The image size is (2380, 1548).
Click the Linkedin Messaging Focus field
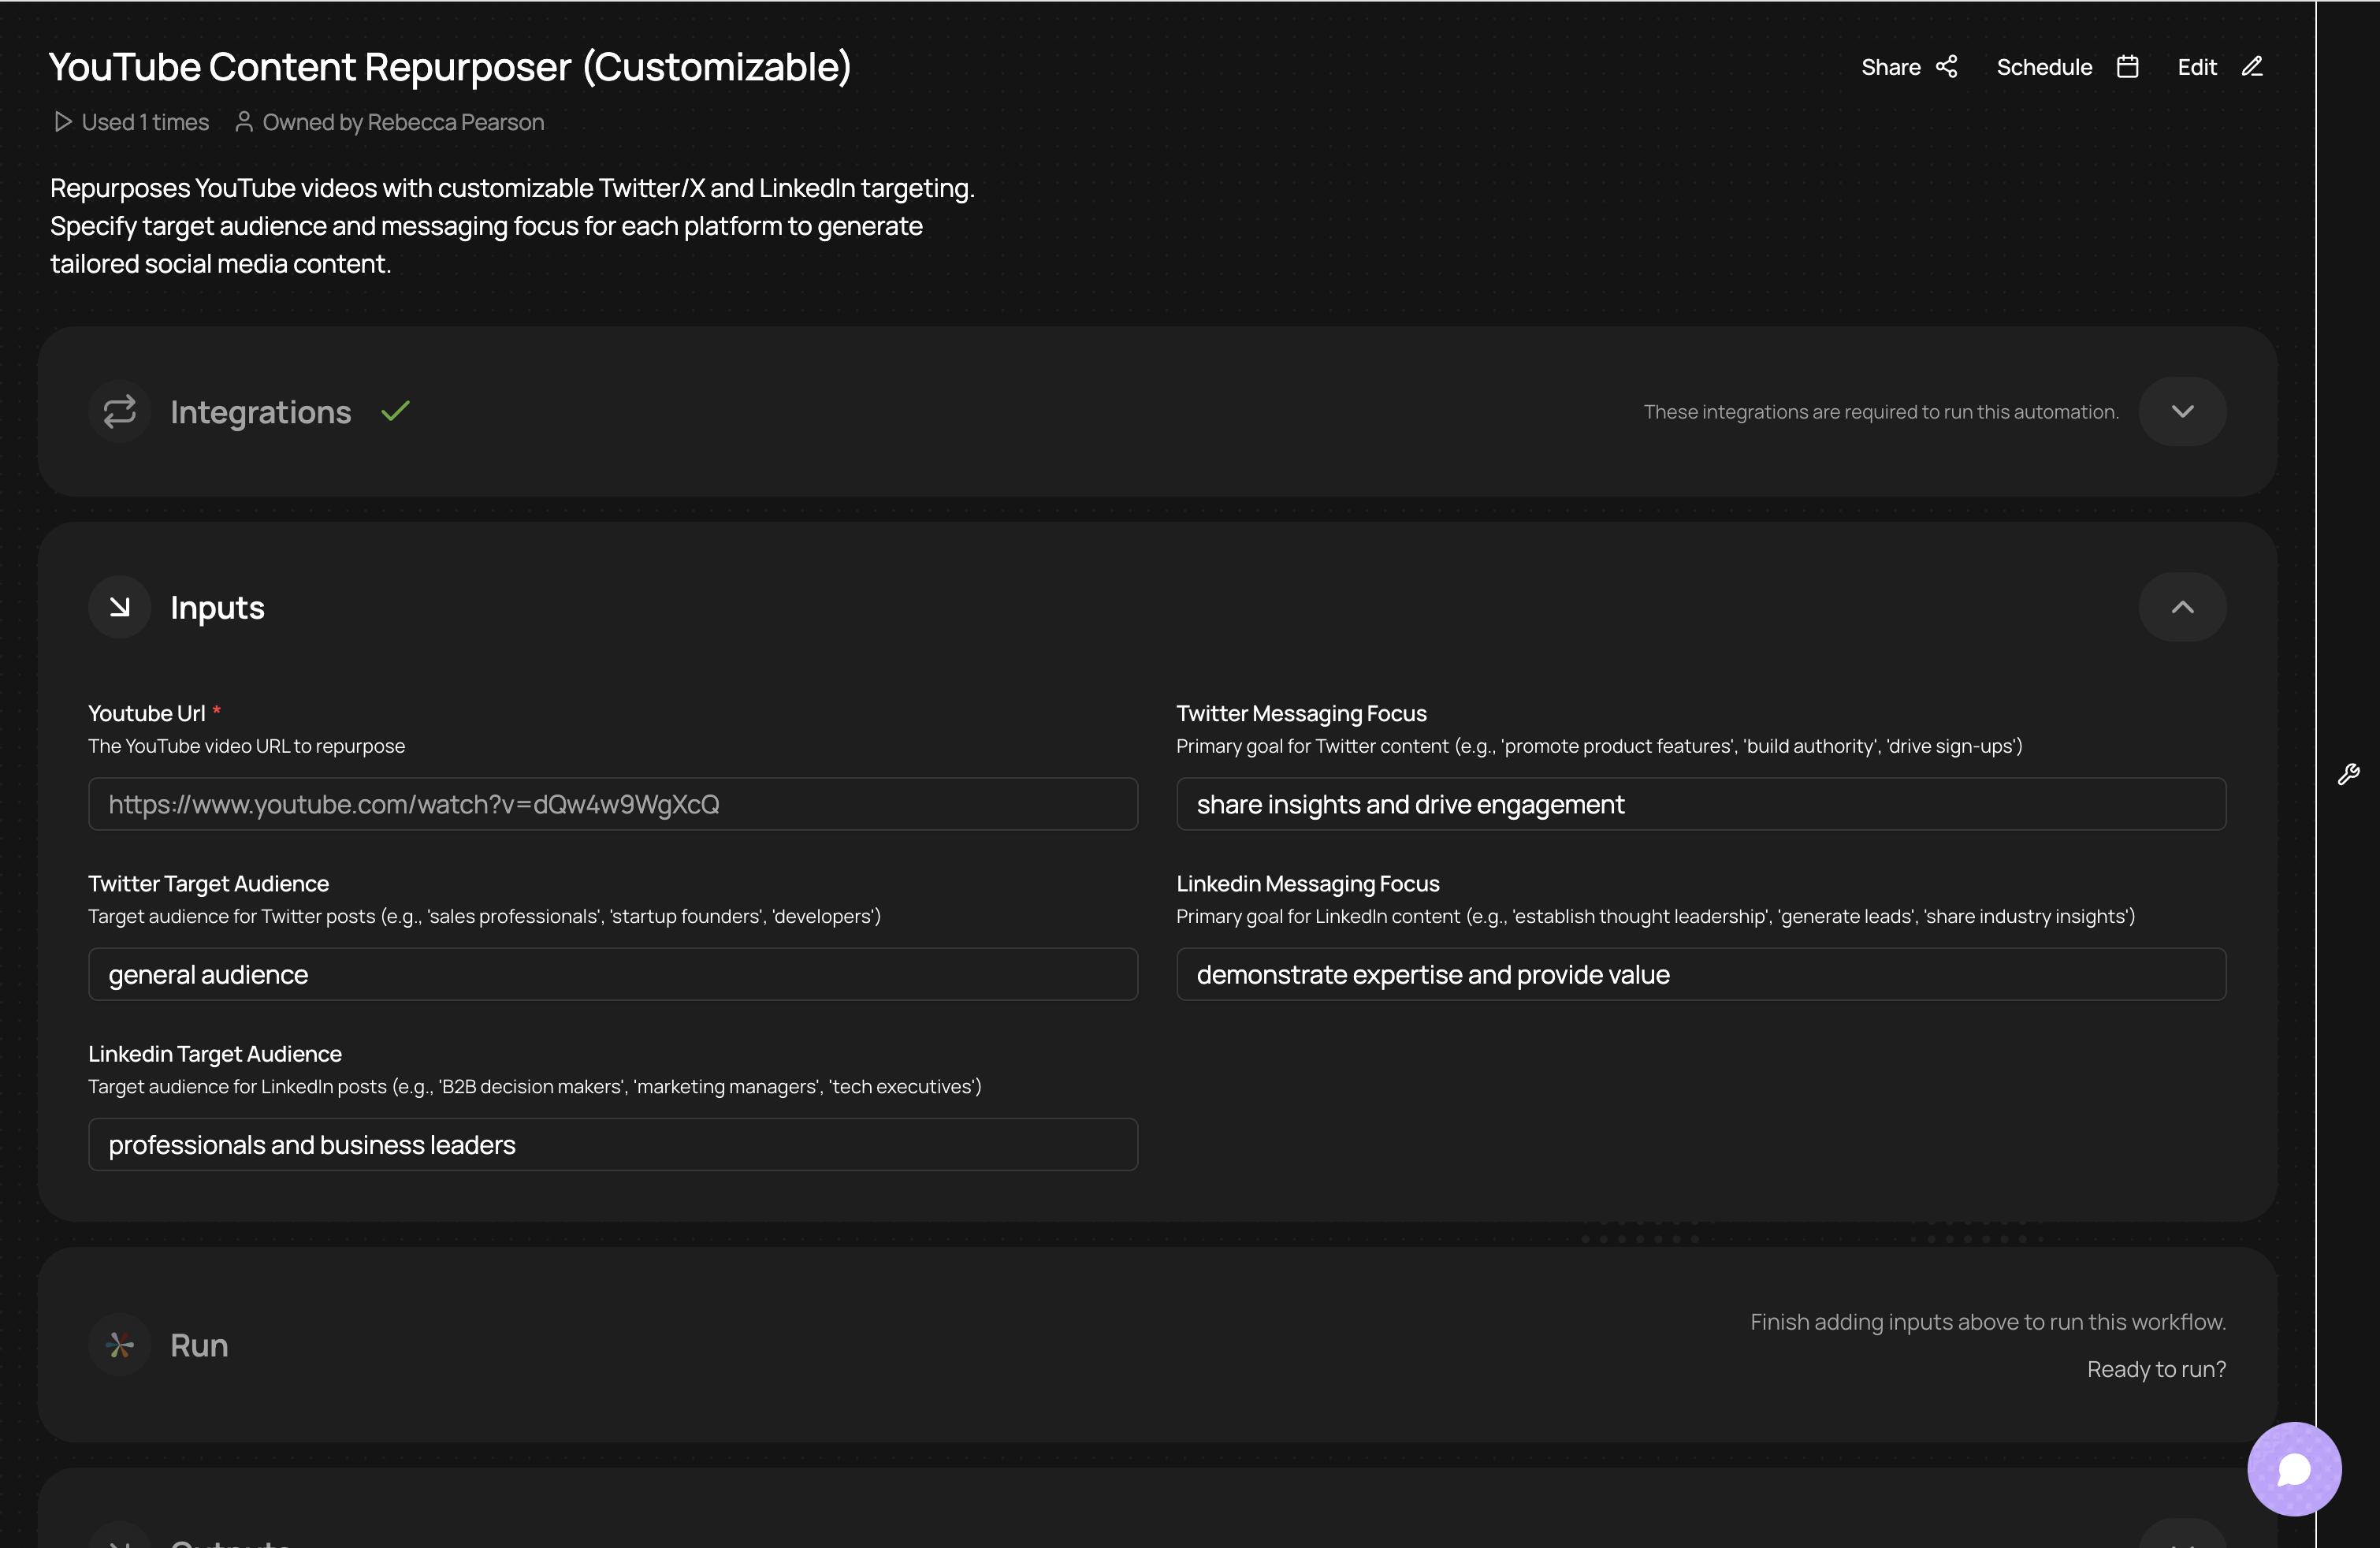pos(1701,974)
